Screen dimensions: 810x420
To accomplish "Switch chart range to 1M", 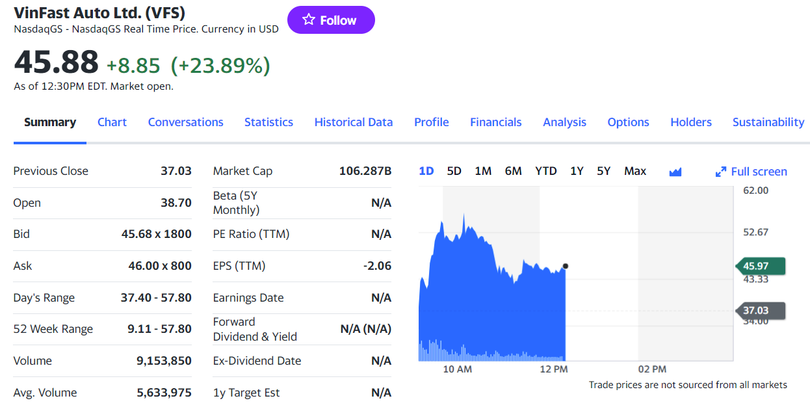I will point(483,171).
